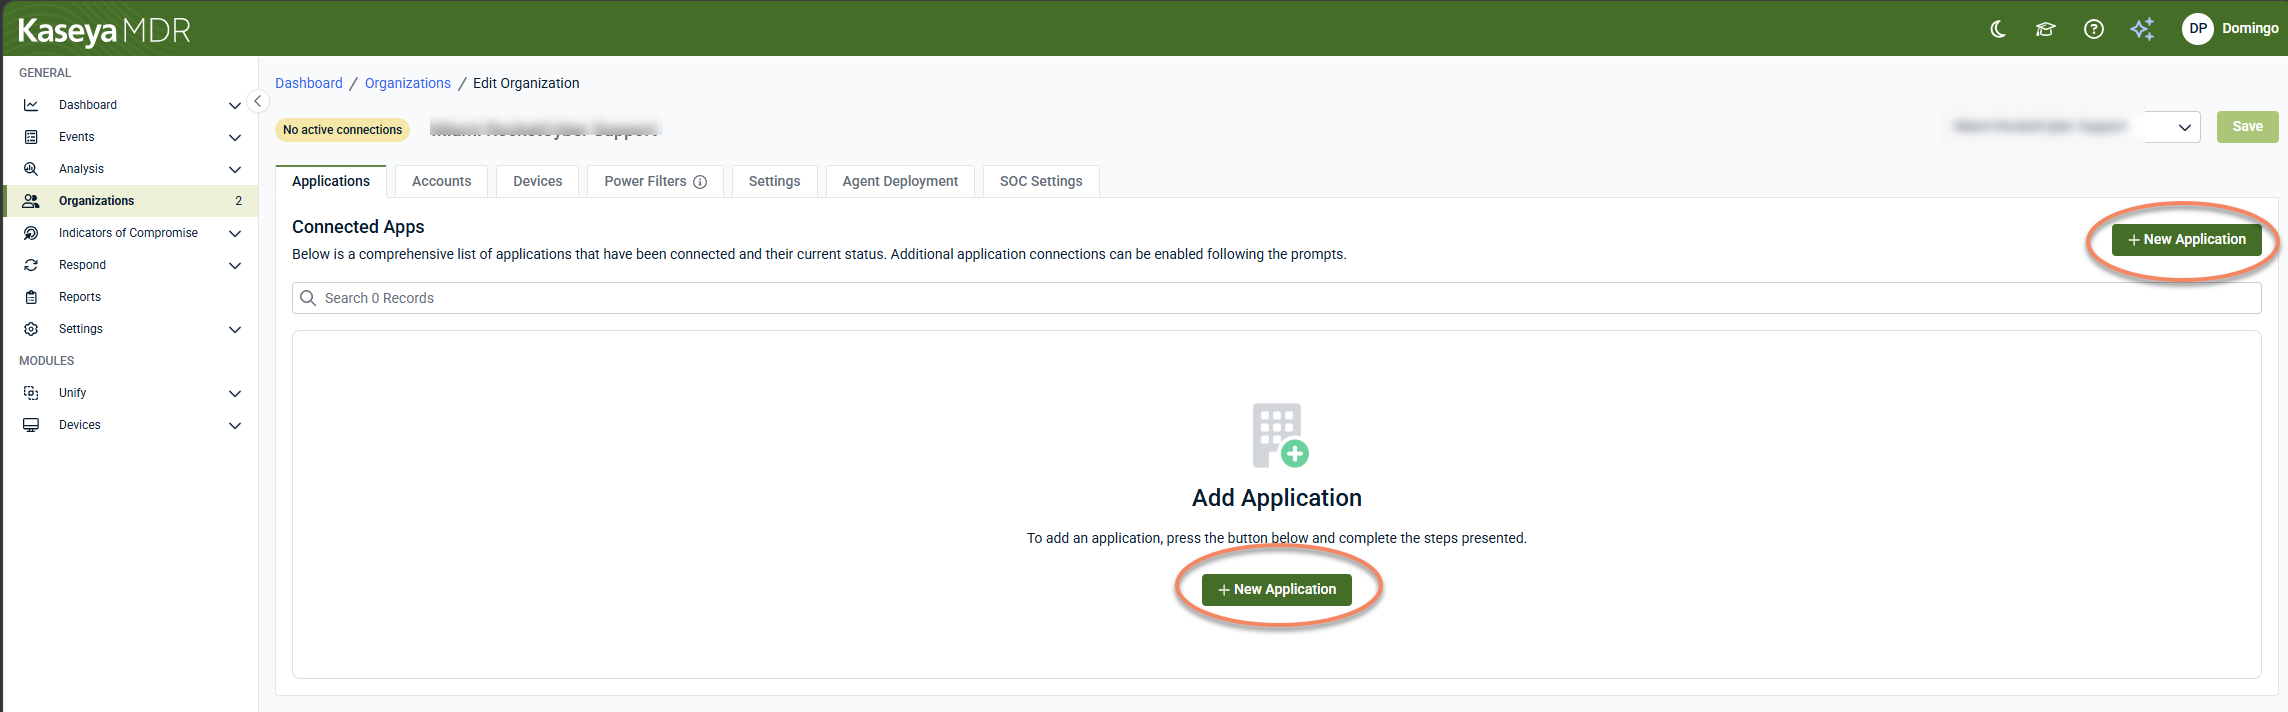Expand the Dashboard sidebar chevron

pyautogui.click(x=235, y=105)
